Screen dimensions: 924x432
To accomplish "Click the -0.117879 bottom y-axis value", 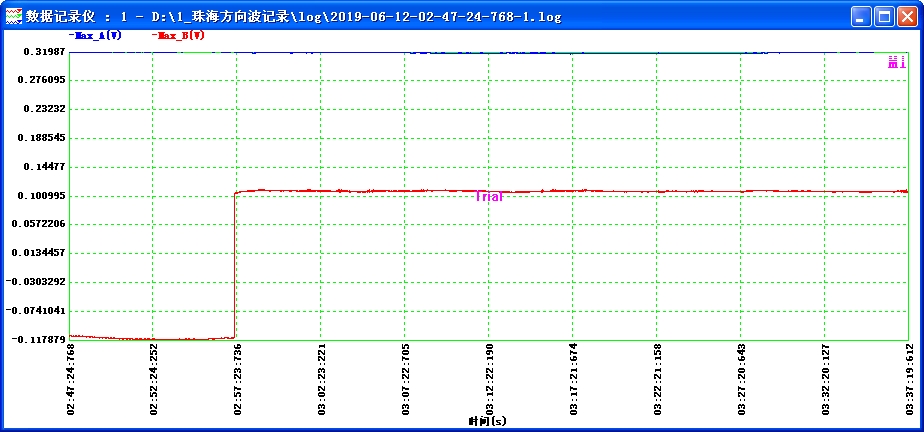I will click(39, 340).
